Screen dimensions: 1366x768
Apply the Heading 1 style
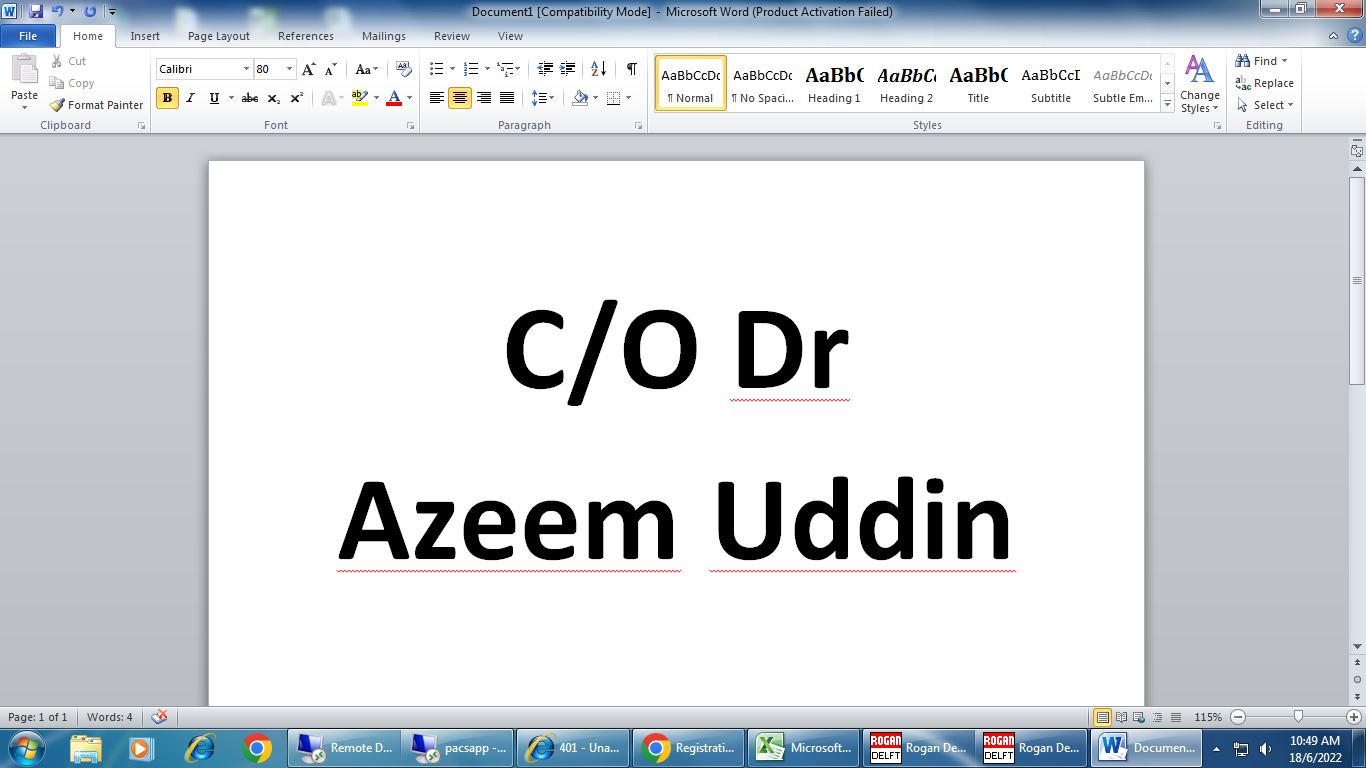[834, 83]
